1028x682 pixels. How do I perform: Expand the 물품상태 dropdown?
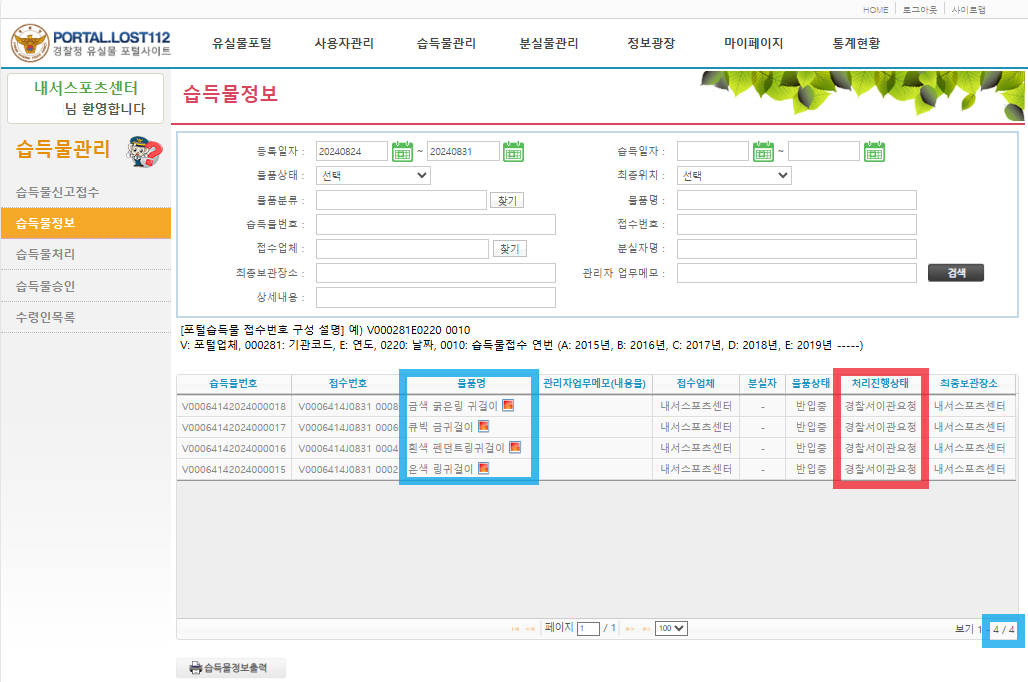pyautogui.click(x=373, y=176)
